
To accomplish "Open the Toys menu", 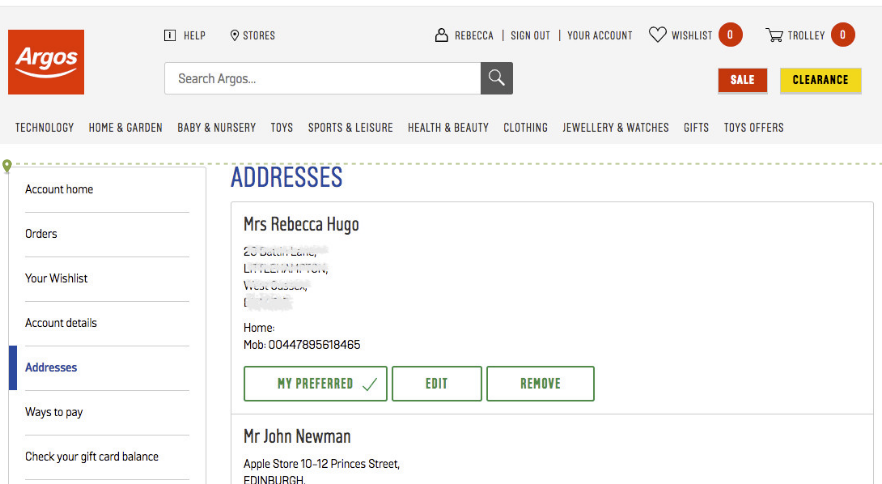I will point(282,128).
